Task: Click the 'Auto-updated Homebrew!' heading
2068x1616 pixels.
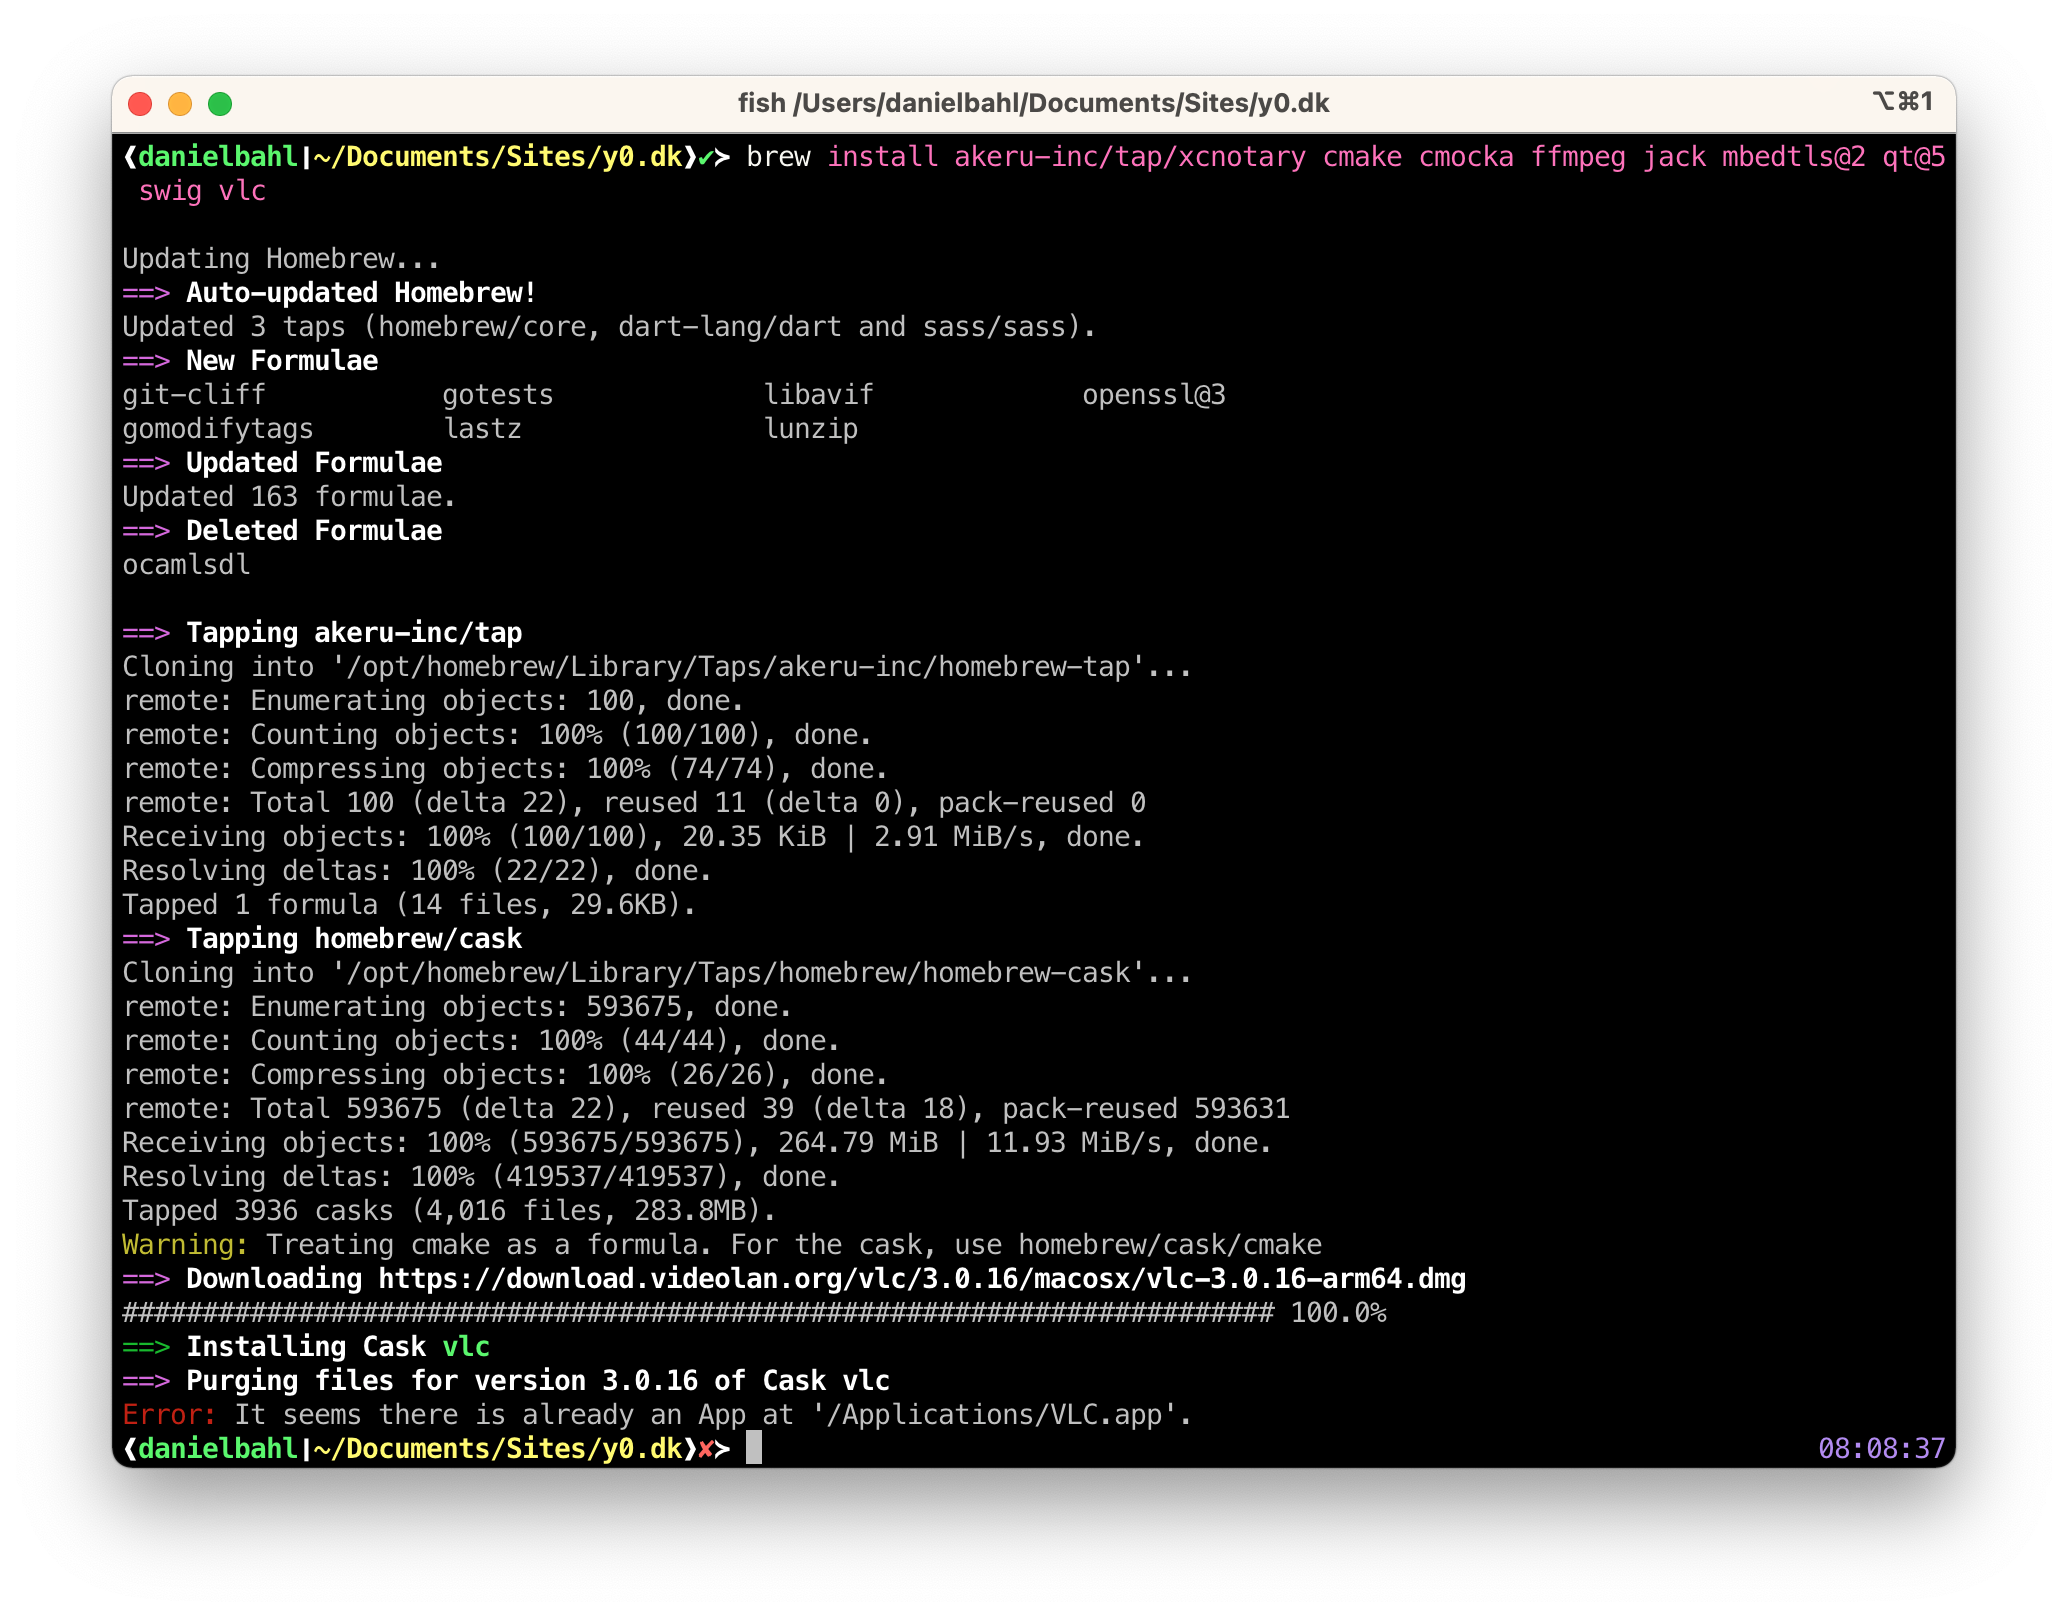Action: coord(362,293)
